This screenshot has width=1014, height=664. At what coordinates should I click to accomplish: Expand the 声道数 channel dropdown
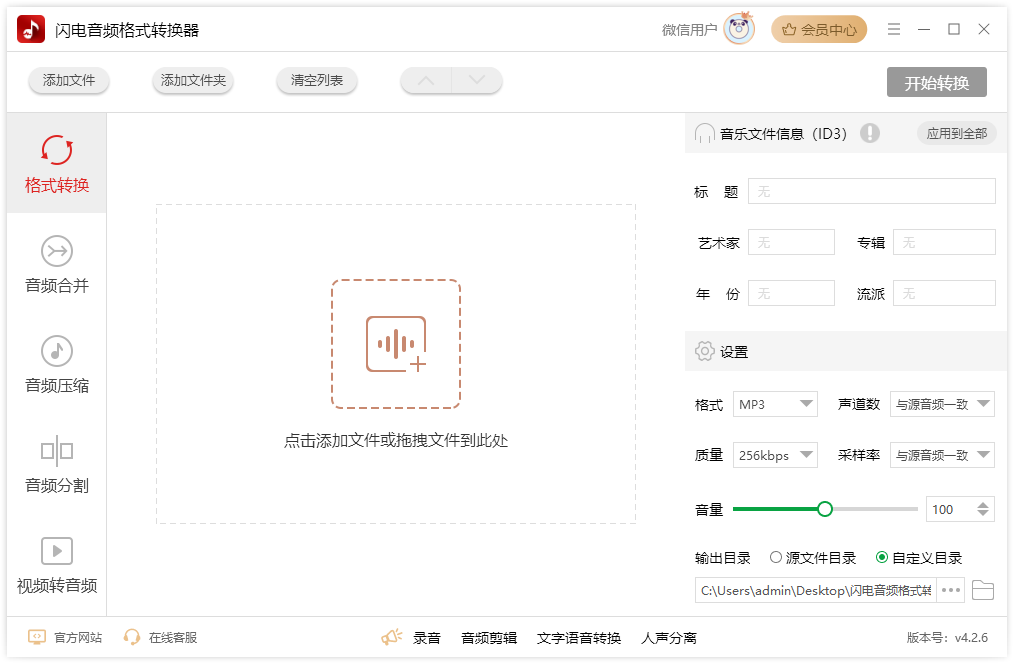point(942,404)
